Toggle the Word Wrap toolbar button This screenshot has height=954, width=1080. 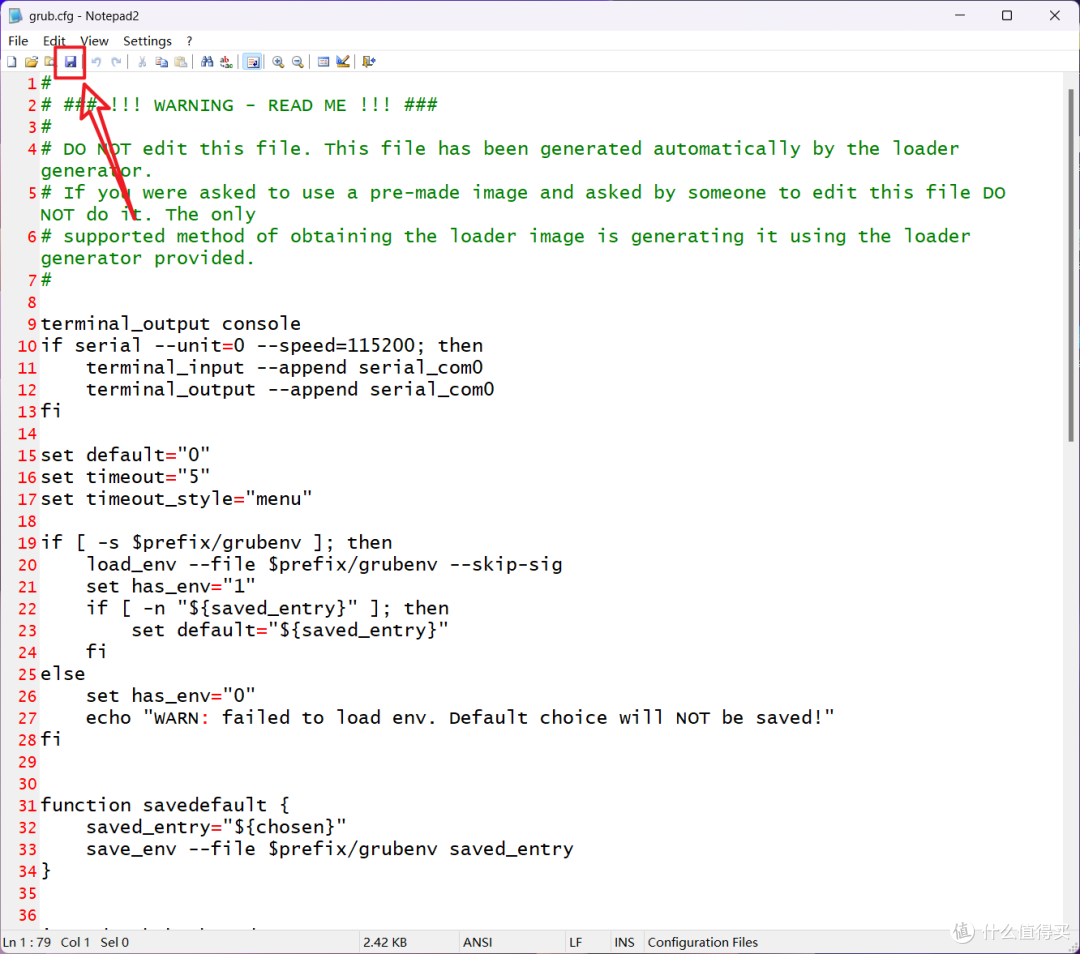pos(253,62)
